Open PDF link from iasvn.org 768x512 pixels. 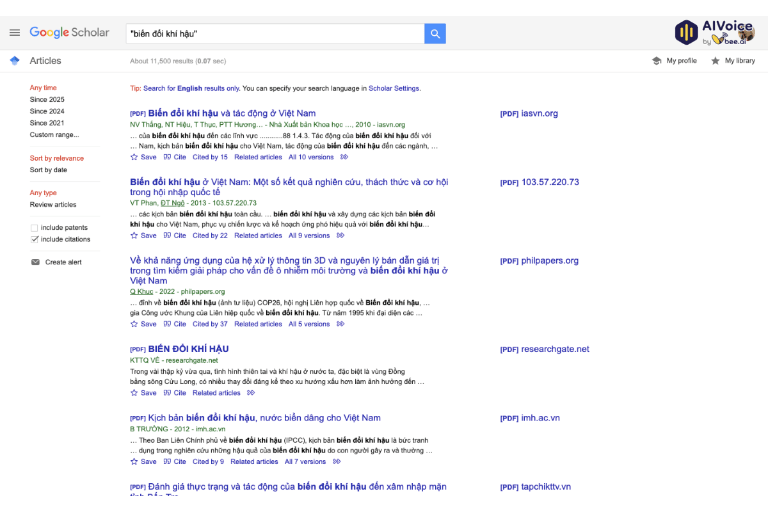(x=529, y=114)
